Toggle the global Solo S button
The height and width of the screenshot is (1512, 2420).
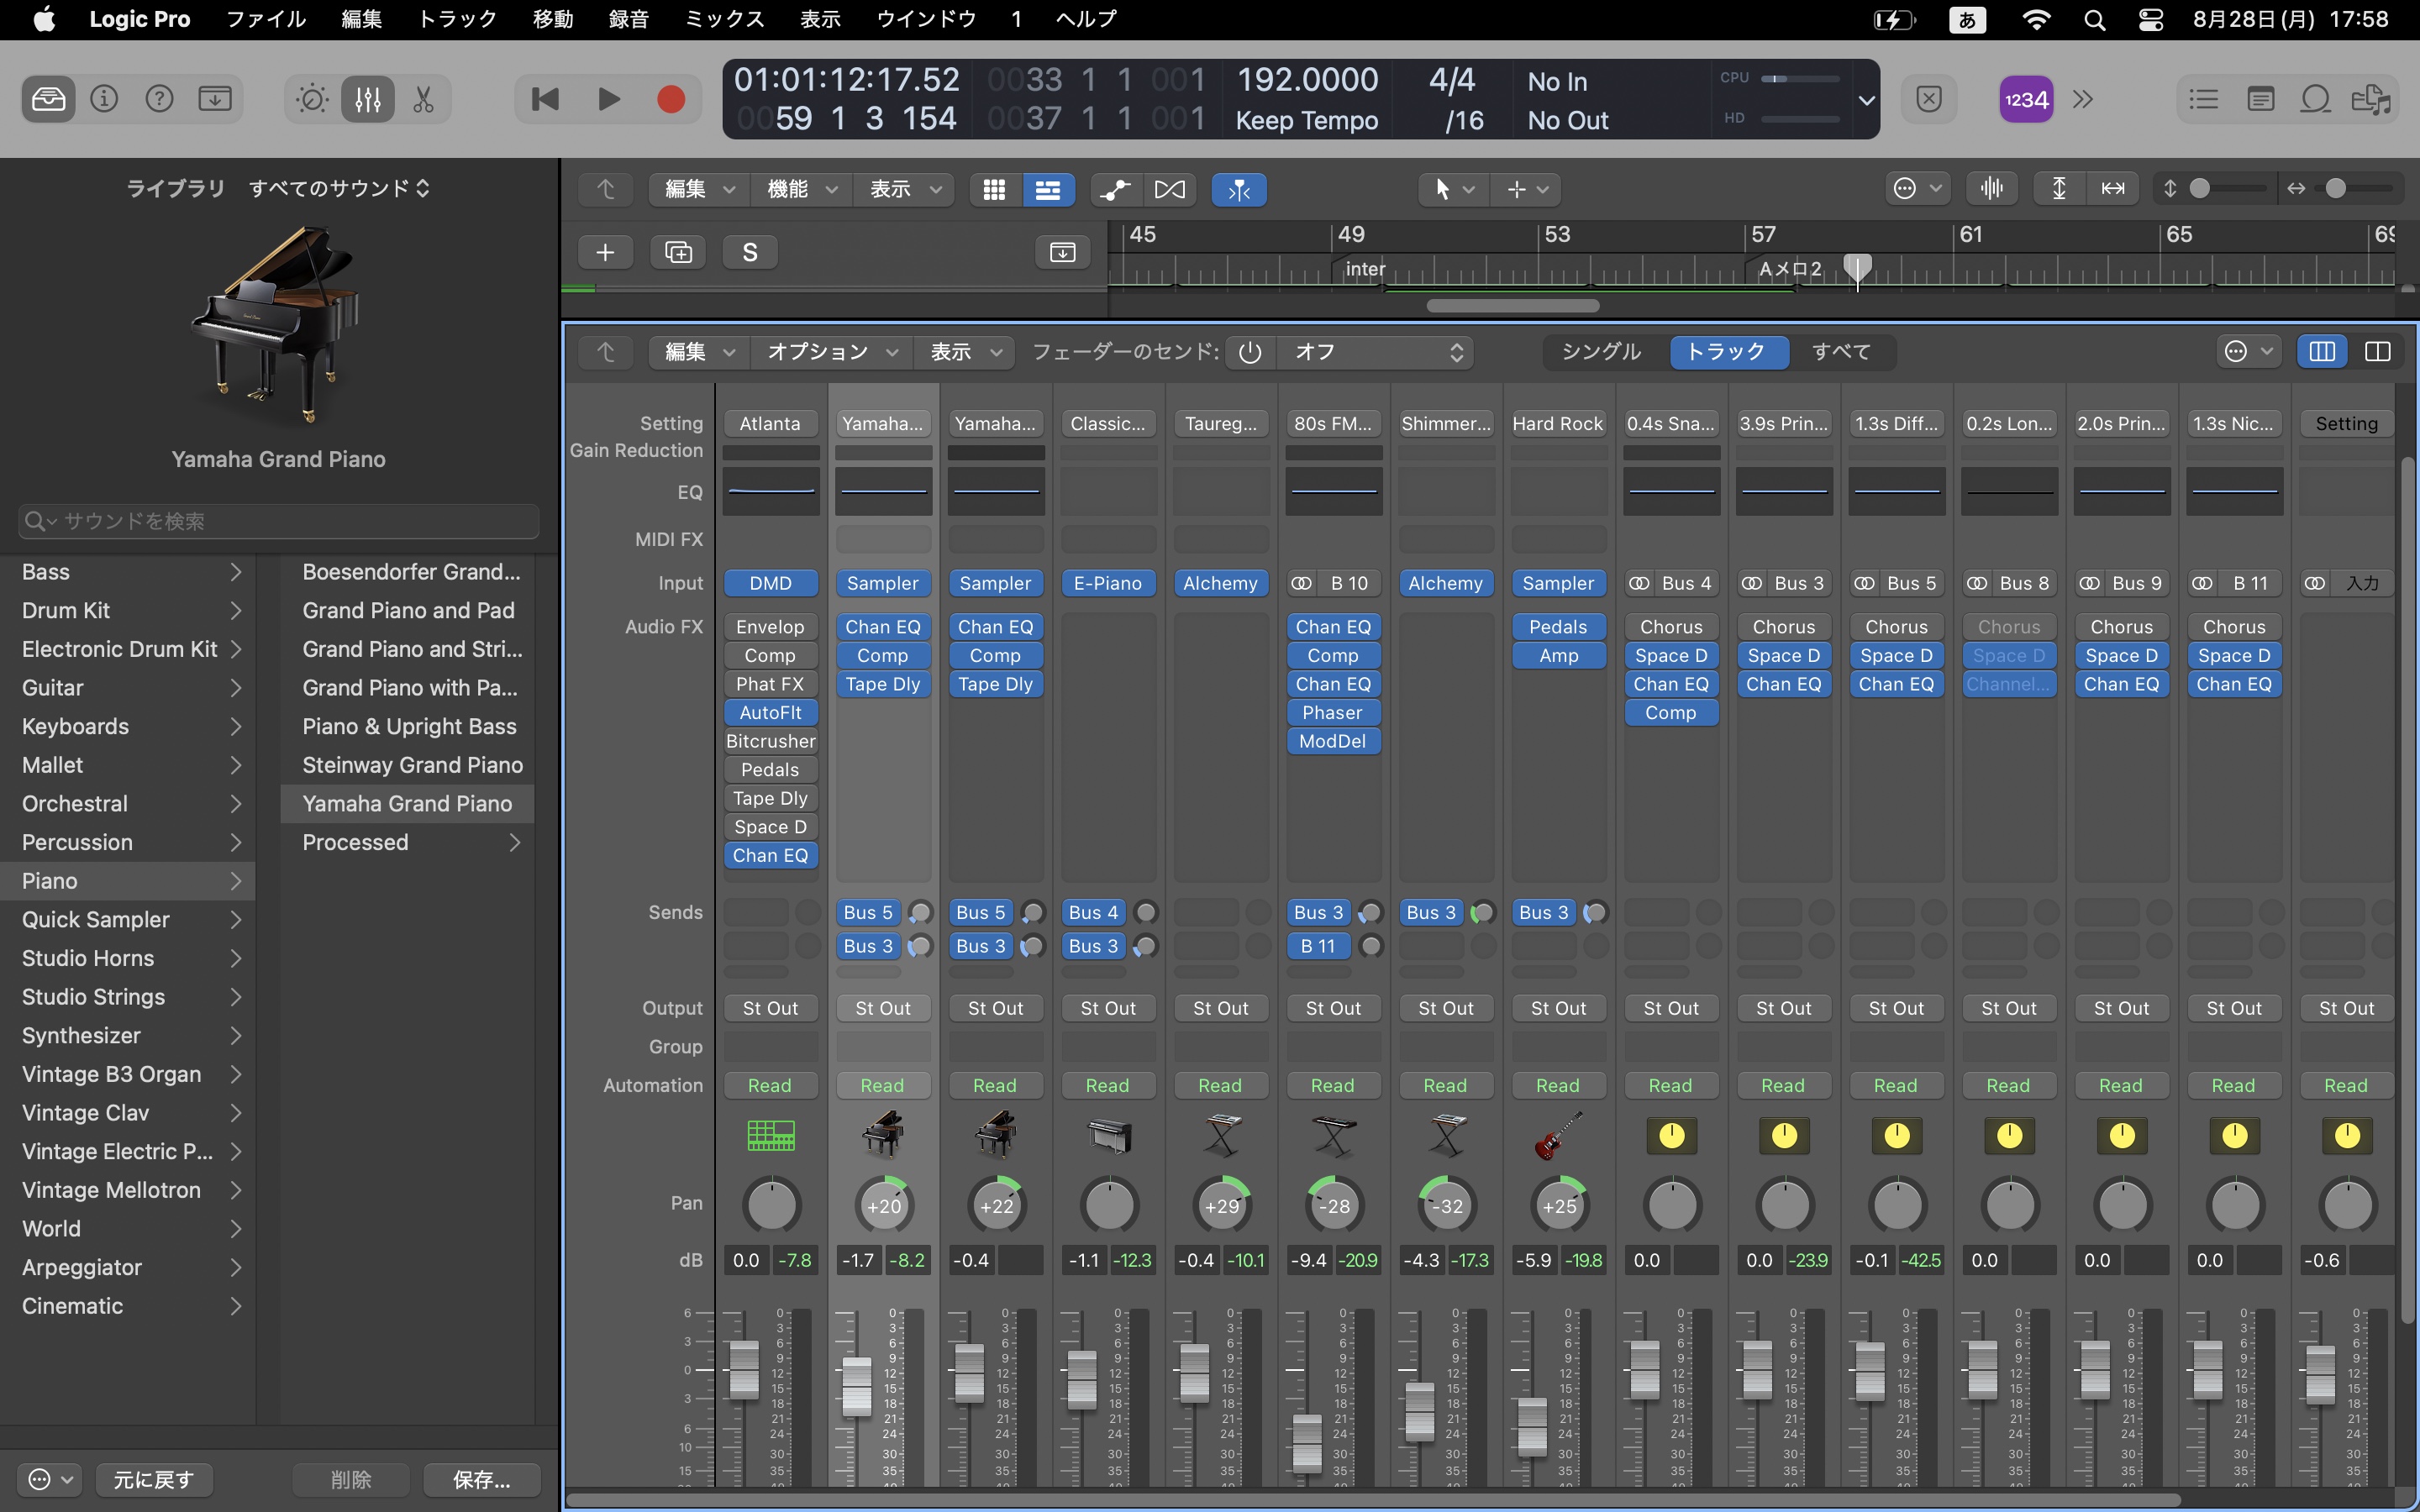(750, 252)
